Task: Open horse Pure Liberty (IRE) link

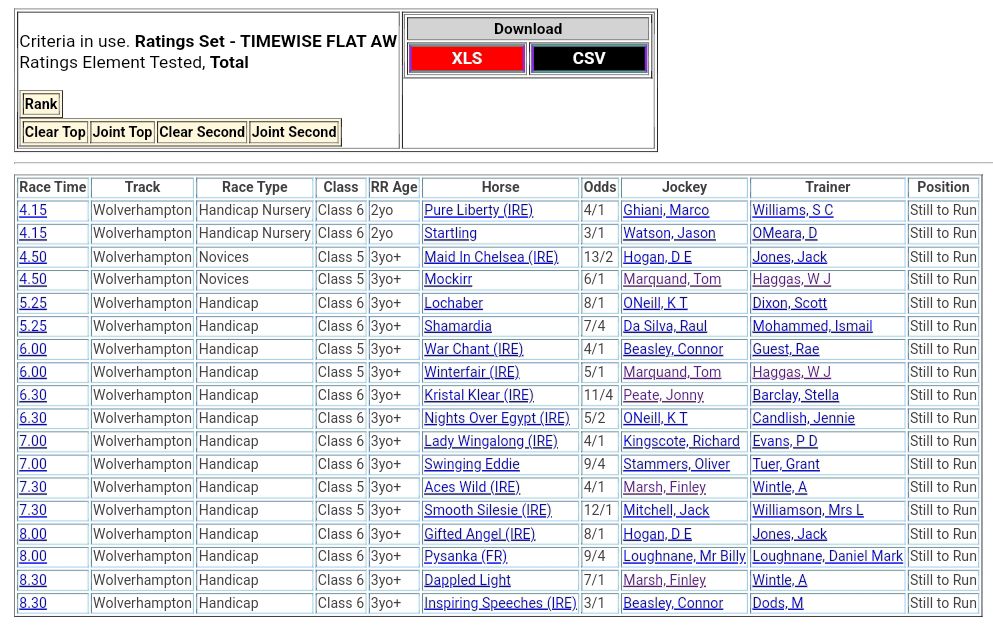Action: point(478,210)
